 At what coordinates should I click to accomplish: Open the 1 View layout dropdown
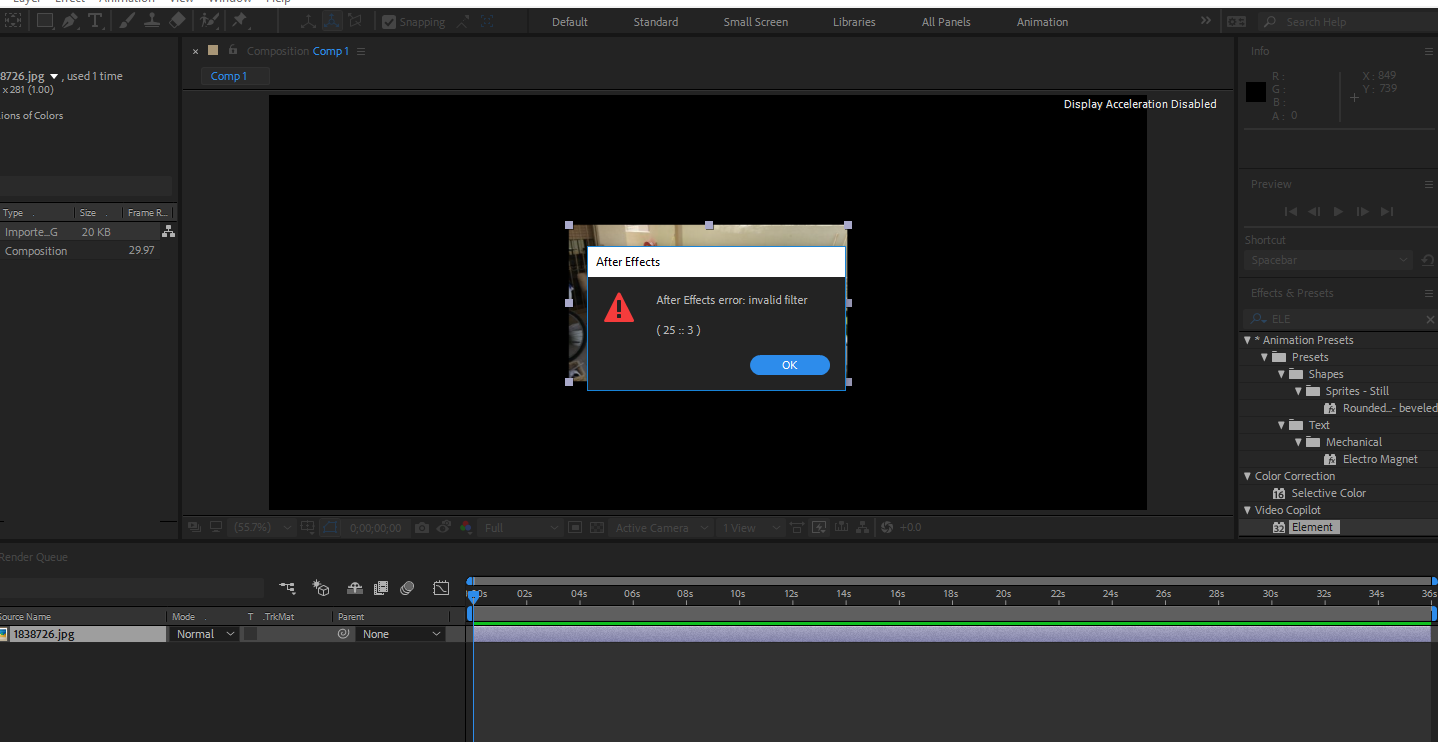pyautogui.click(x=750, y=527)
